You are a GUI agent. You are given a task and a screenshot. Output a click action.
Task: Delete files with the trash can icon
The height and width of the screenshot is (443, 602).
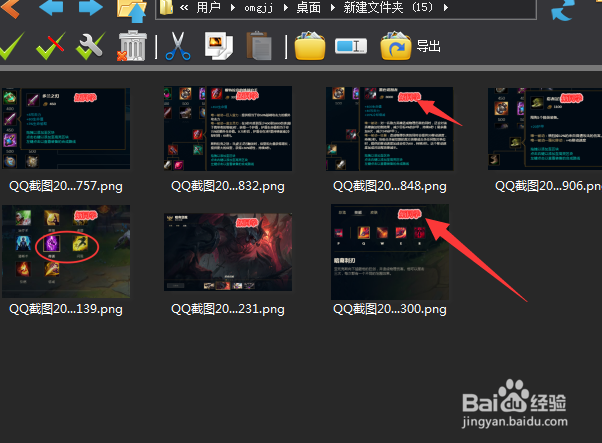tap(132, 46)
